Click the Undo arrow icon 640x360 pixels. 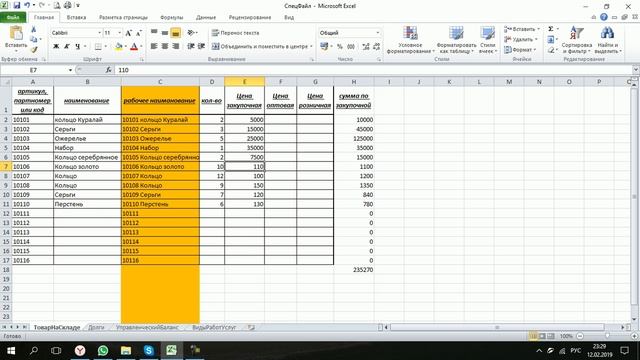coord(27,6)
